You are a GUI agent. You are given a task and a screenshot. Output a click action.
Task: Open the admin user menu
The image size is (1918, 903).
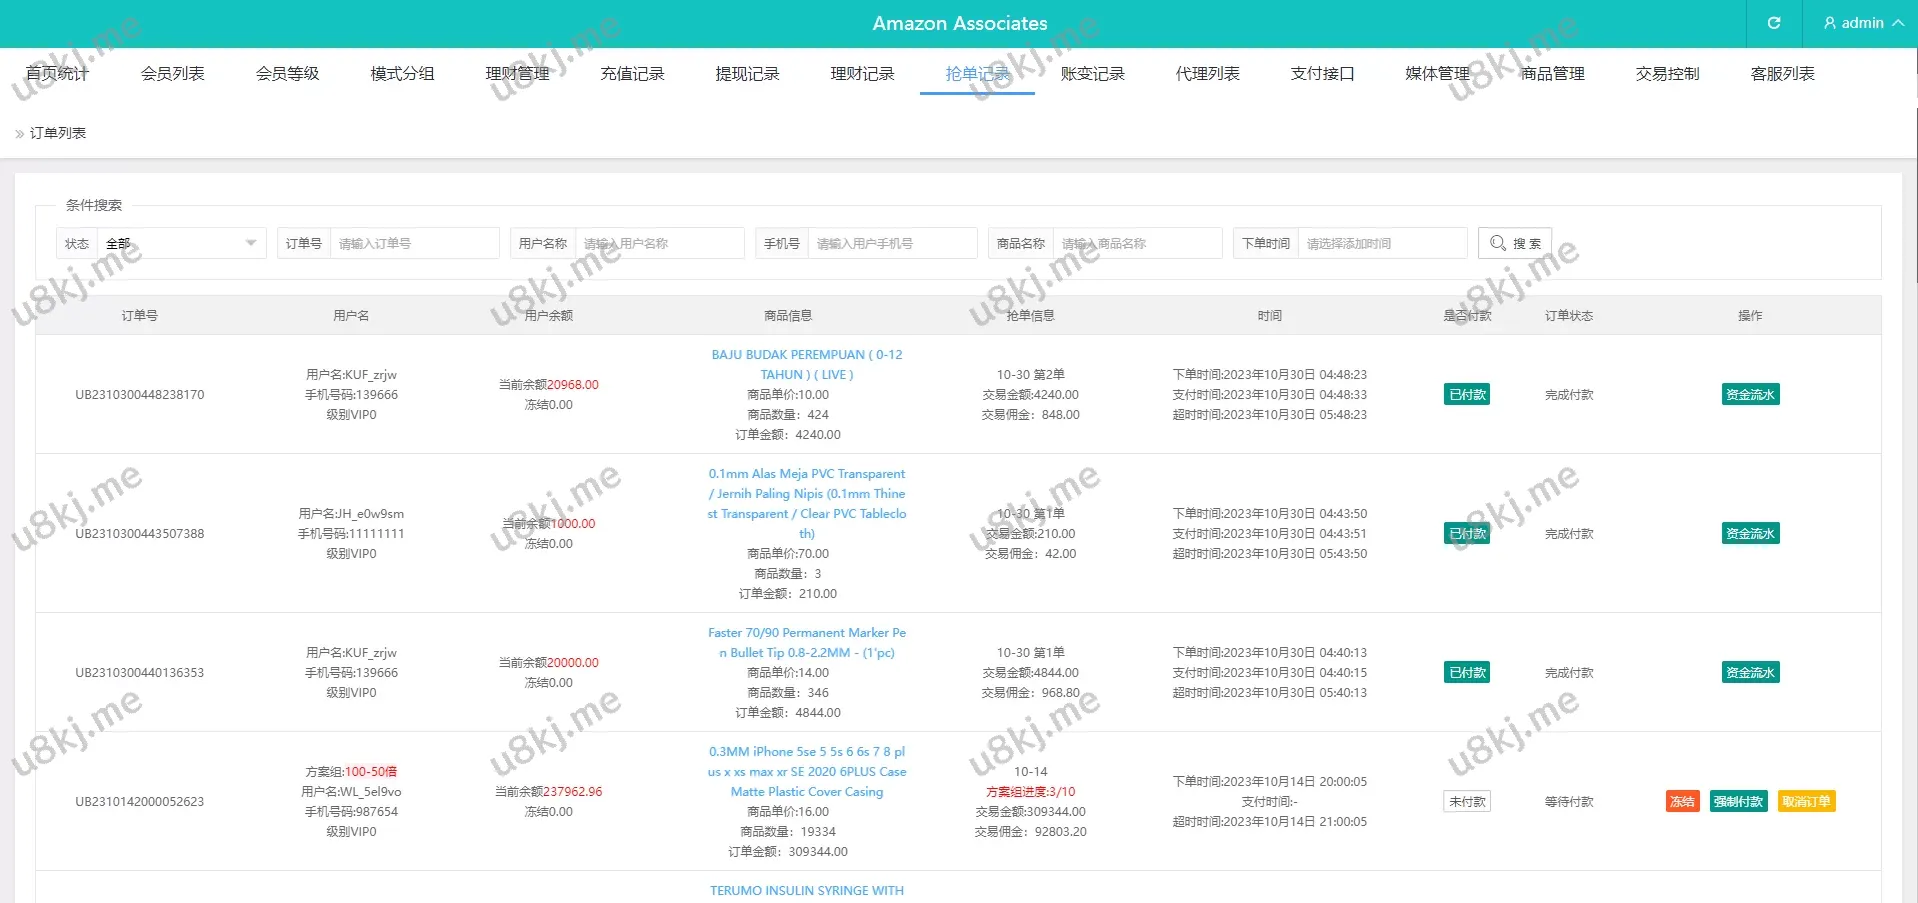(x=1862, y=23)
